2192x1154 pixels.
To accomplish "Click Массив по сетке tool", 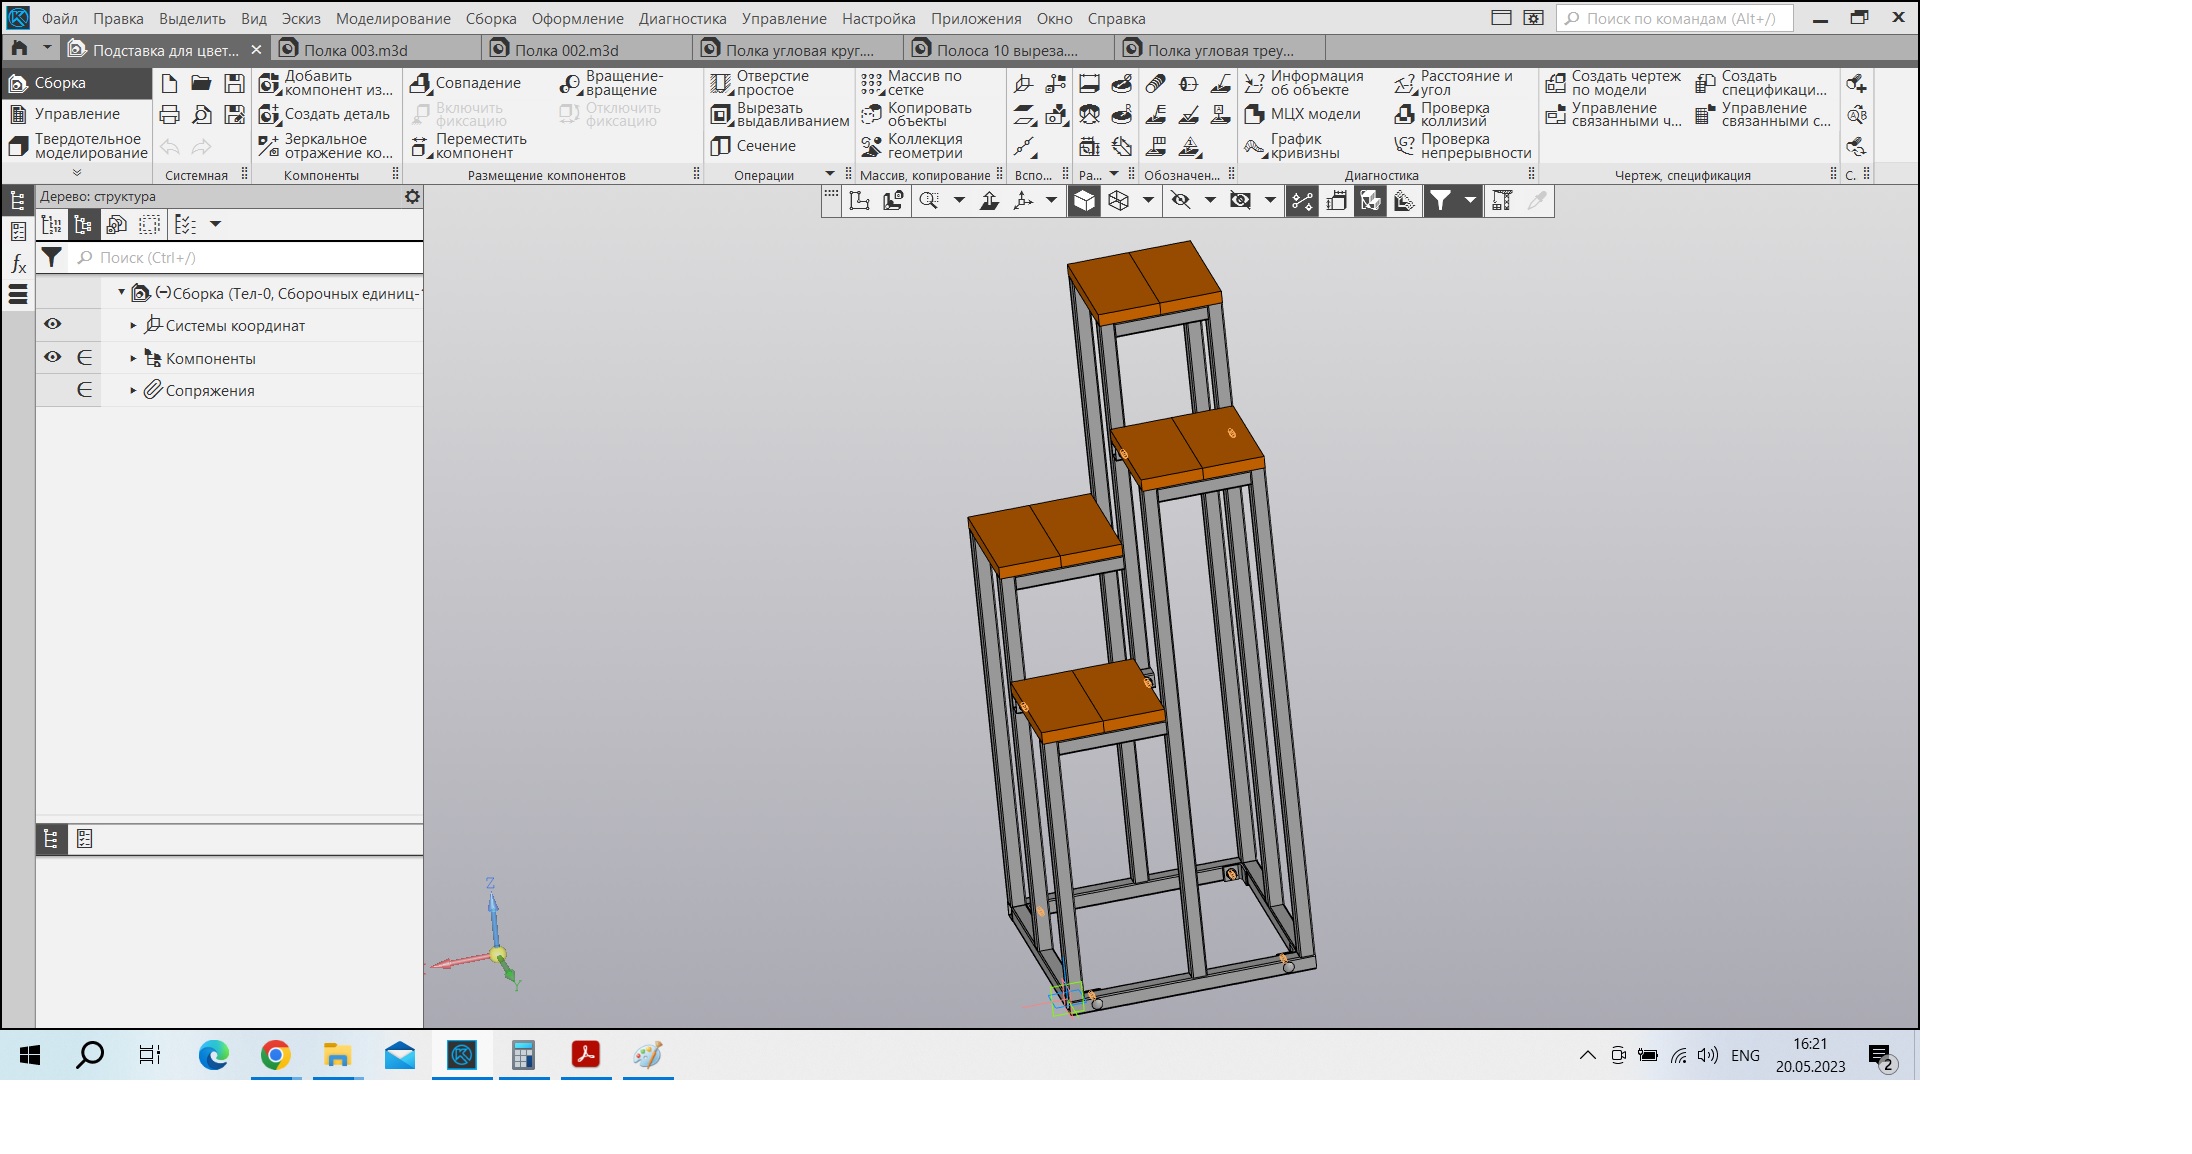I will 911,83.
